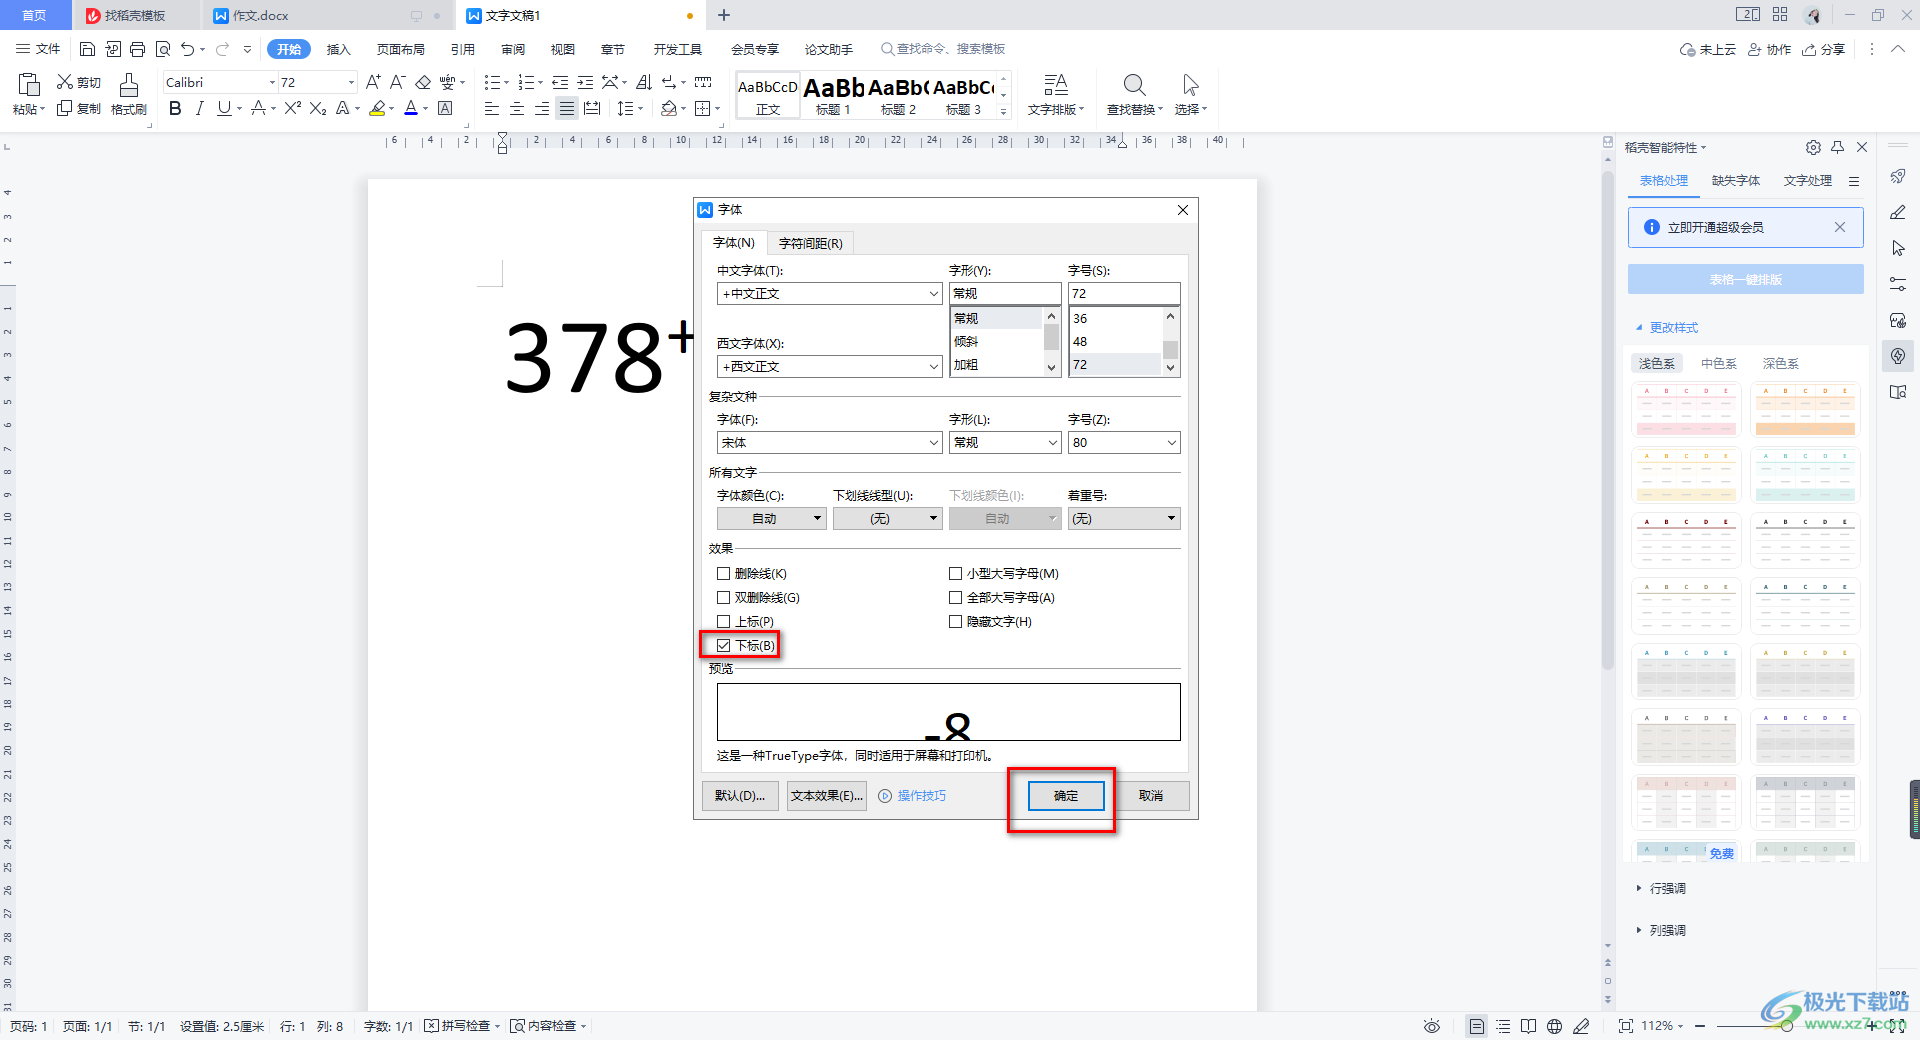Select size 48 in font size list
The height and width of the screenshot is (1040, 1920).
coord(1115,342)
